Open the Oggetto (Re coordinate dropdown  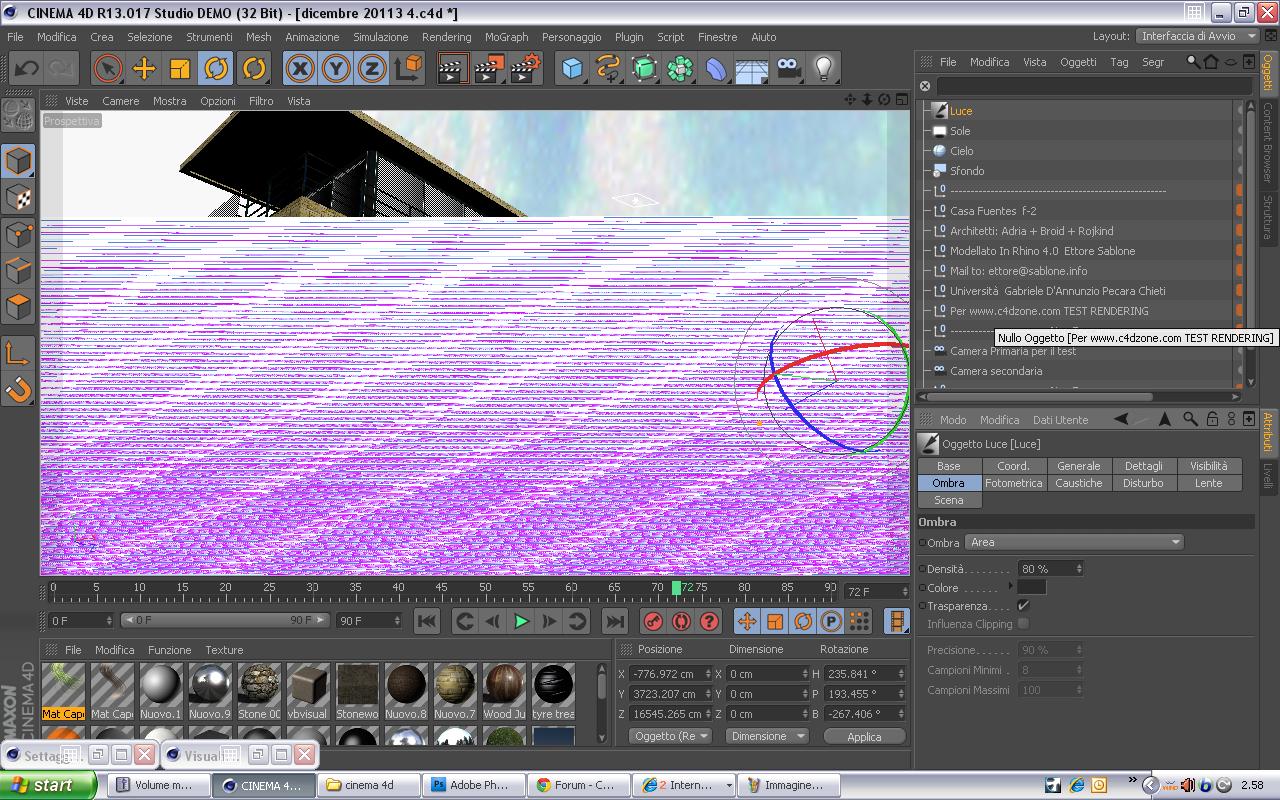pyautogui.click(x=670, y=736)
